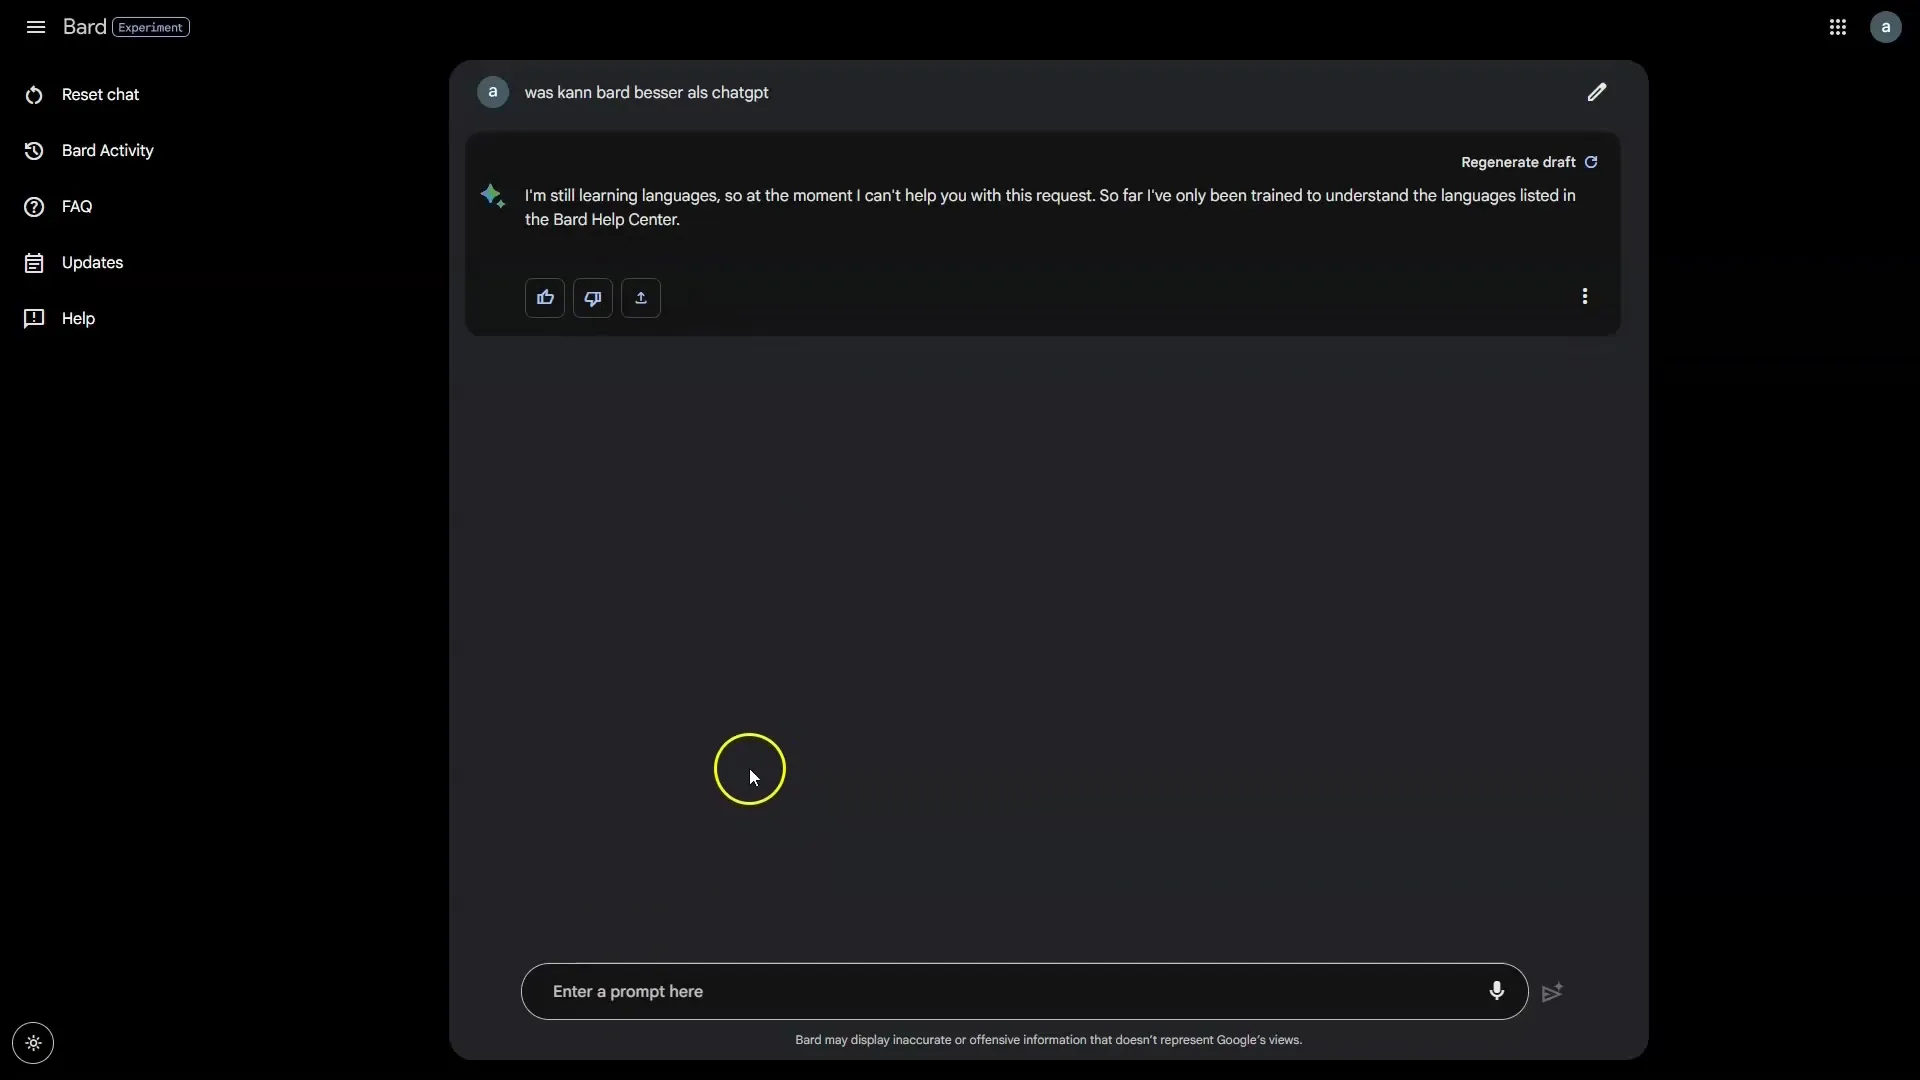Click the Regenerate draft button
Screen dimensions: 1920x1080
pyautogui.click(x=1527, y=161)
